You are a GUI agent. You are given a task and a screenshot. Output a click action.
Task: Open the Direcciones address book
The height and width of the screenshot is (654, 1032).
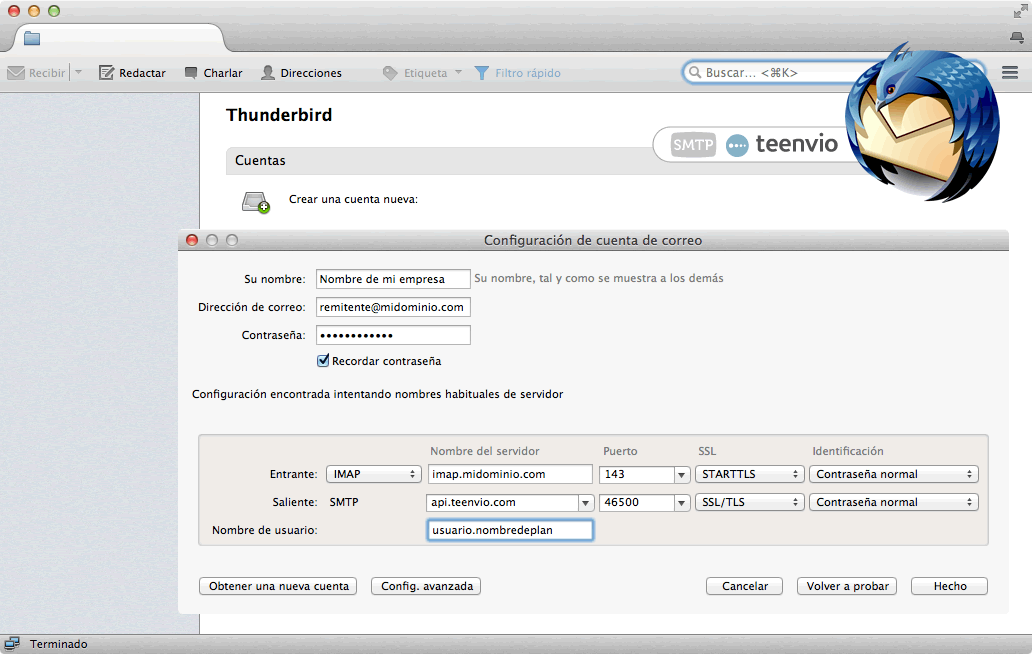[x=301, y=73]
